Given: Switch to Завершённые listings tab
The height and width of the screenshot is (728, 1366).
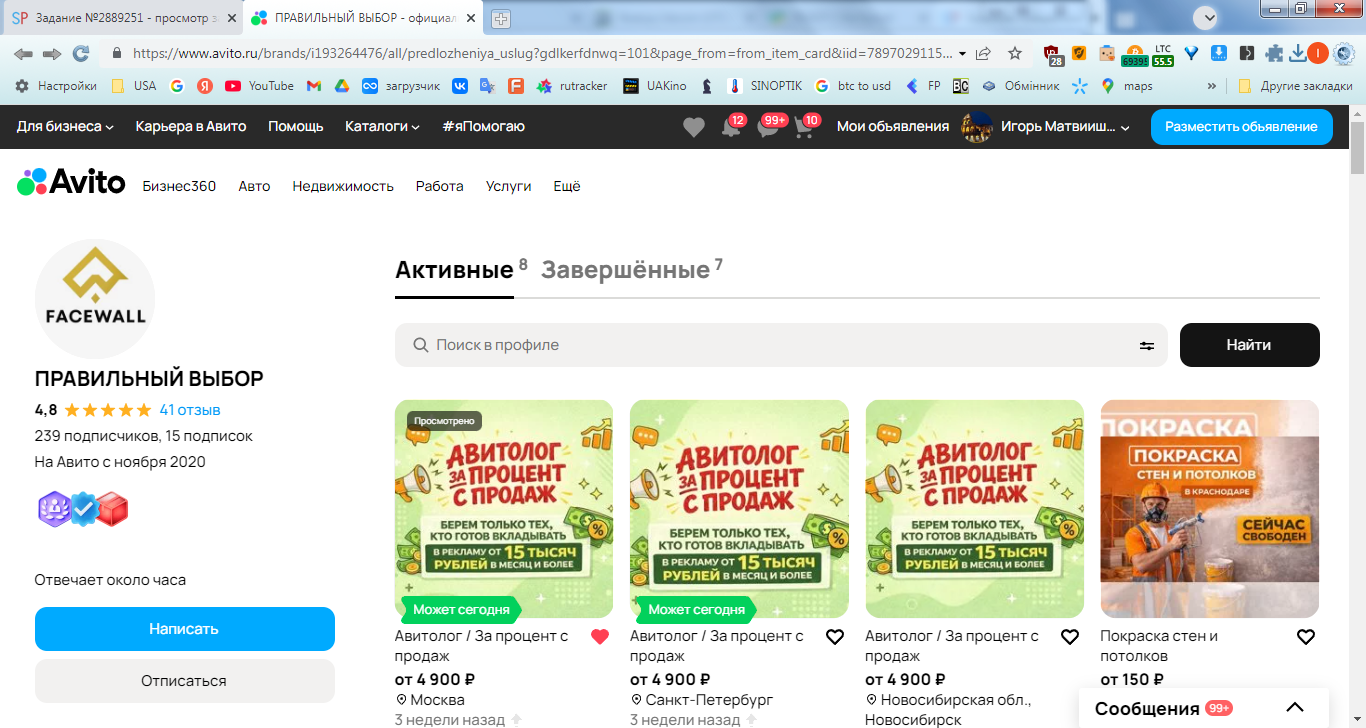Looking at the screenshot, I should tap(626, 269).
